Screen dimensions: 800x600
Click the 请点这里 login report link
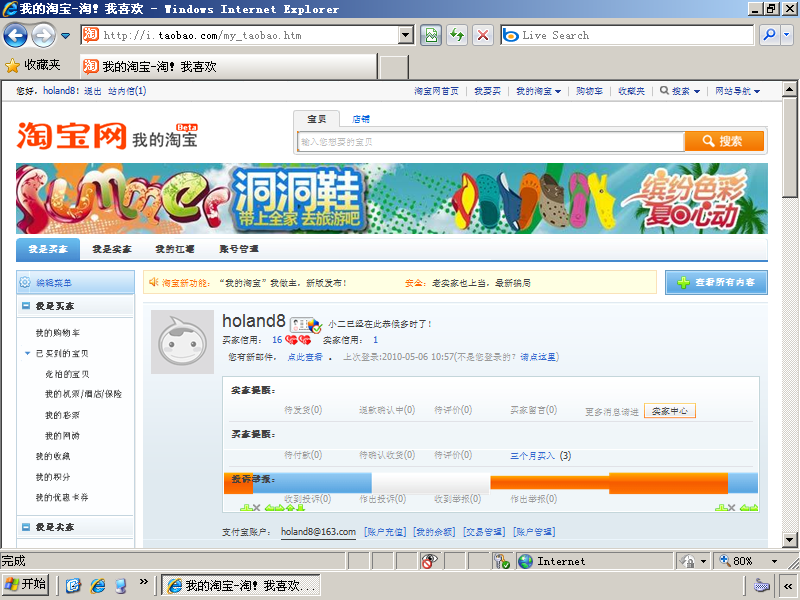click(x=538, y=357)
